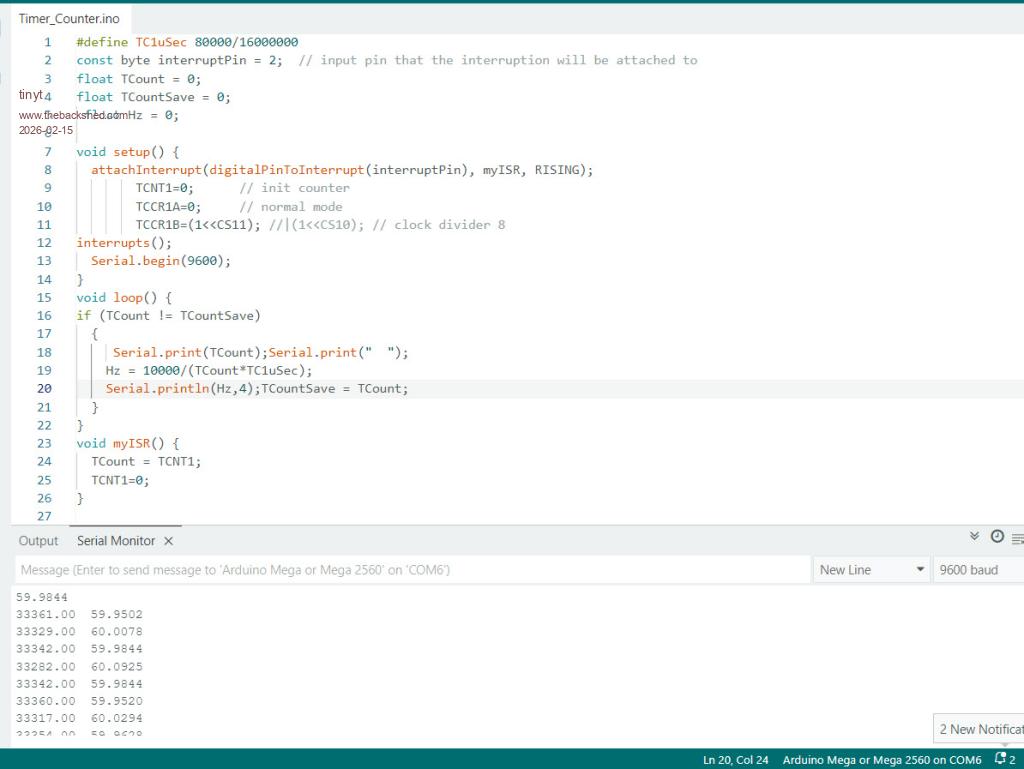
Task: Select the Timer_Counter.ino editor tab
Action: (x=69, y=19)
